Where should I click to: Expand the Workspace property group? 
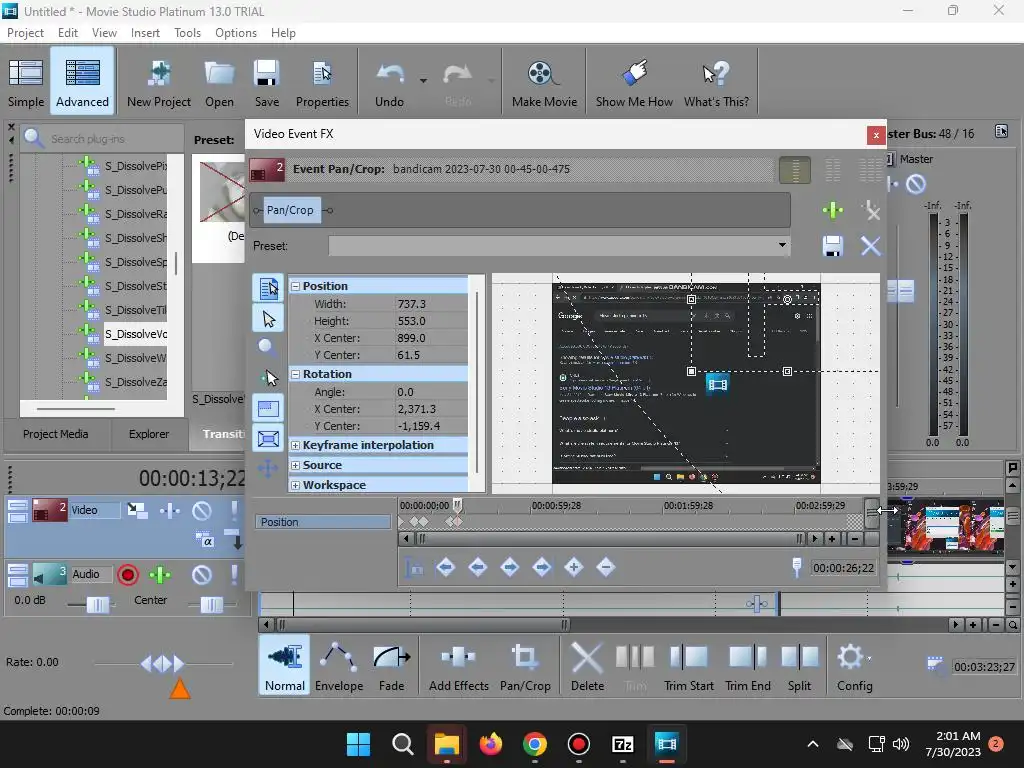click(295, 485)
